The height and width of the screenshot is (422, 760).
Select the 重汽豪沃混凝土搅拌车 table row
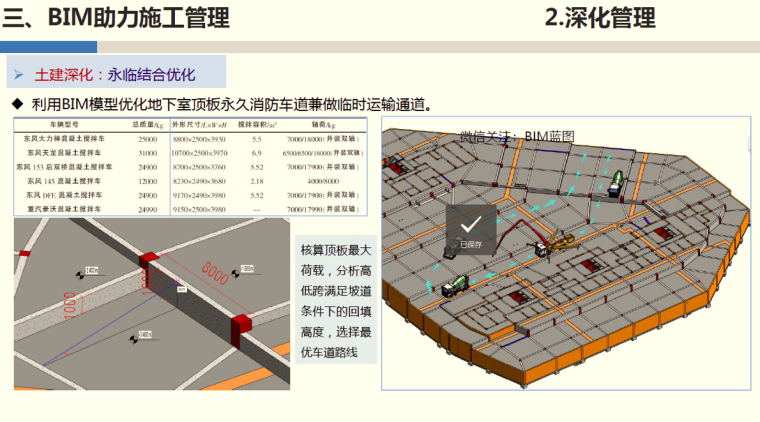point(190,209)
